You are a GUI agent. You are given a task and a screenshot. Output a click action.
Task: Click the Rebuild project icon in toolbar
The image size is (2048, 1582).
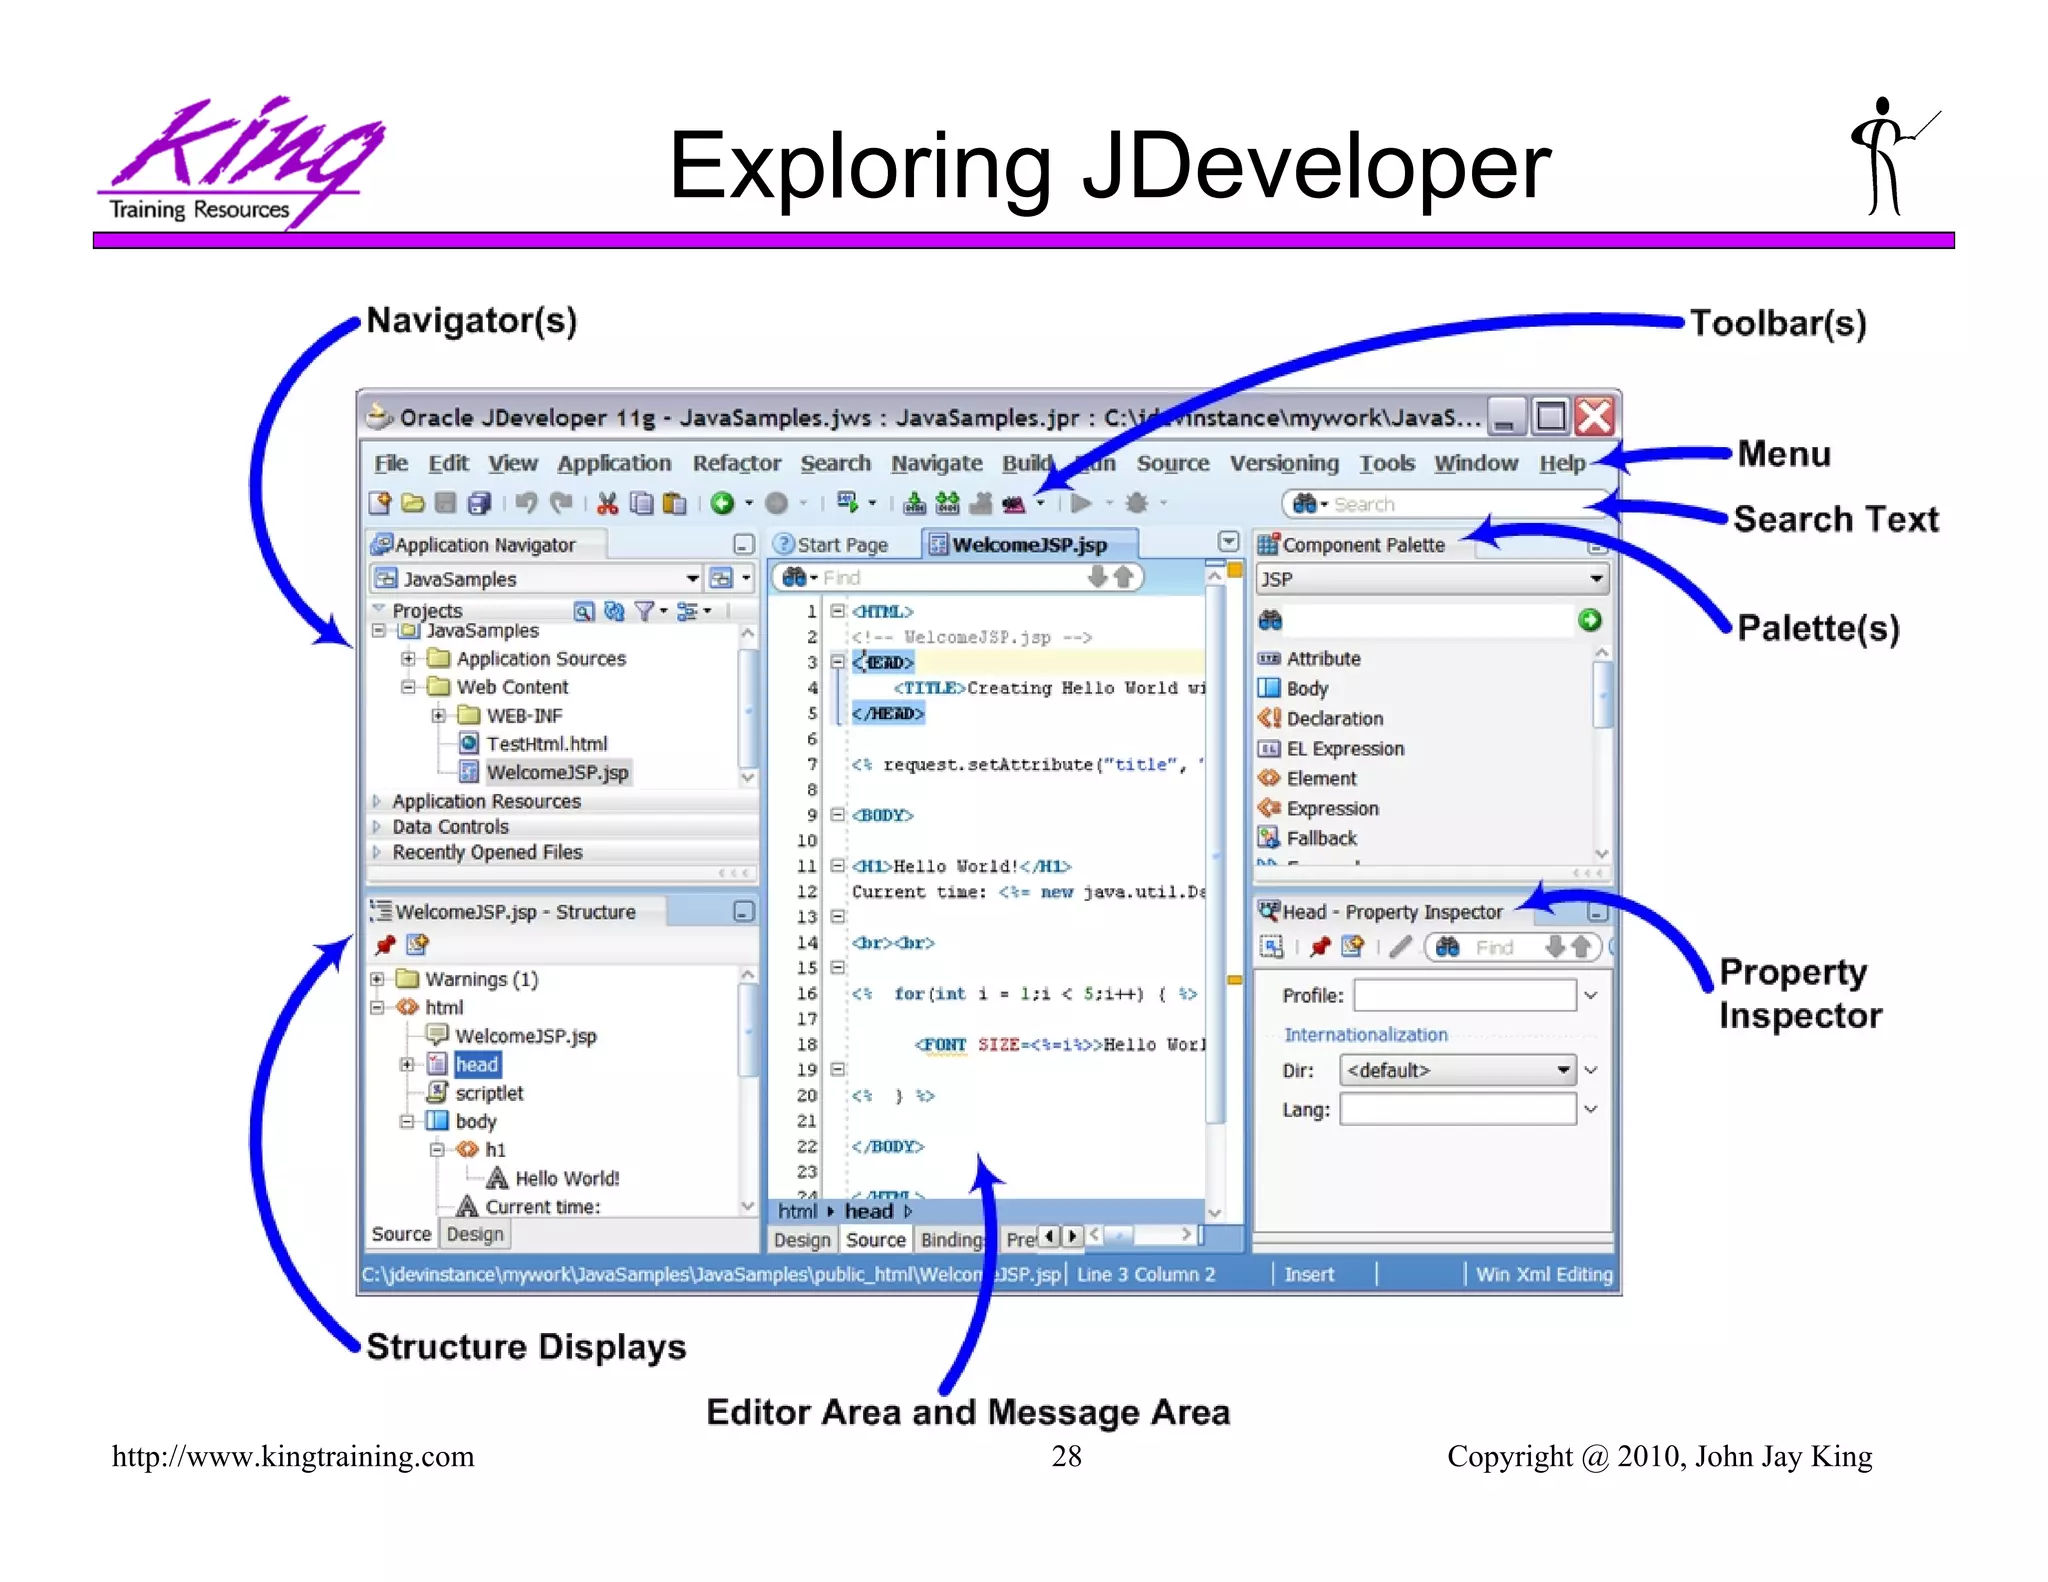947,503
